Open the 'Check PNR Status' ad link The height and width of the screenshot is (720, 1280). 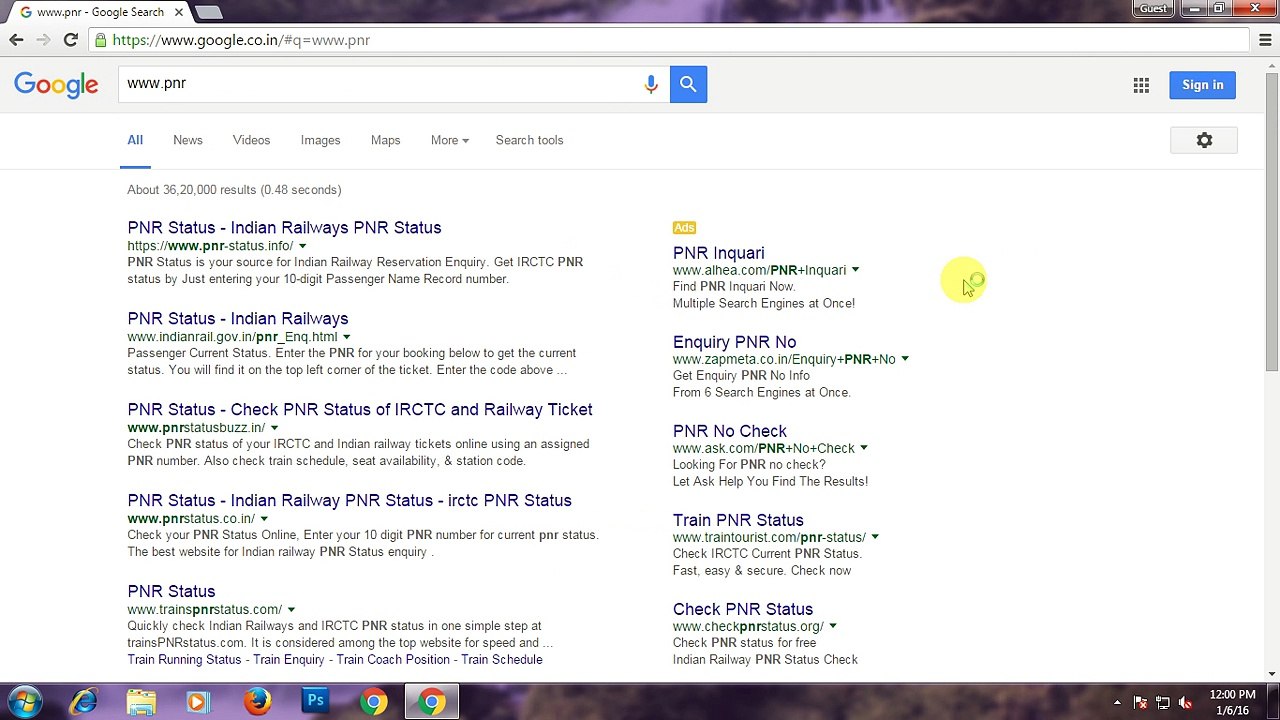(x=743, y=610)
